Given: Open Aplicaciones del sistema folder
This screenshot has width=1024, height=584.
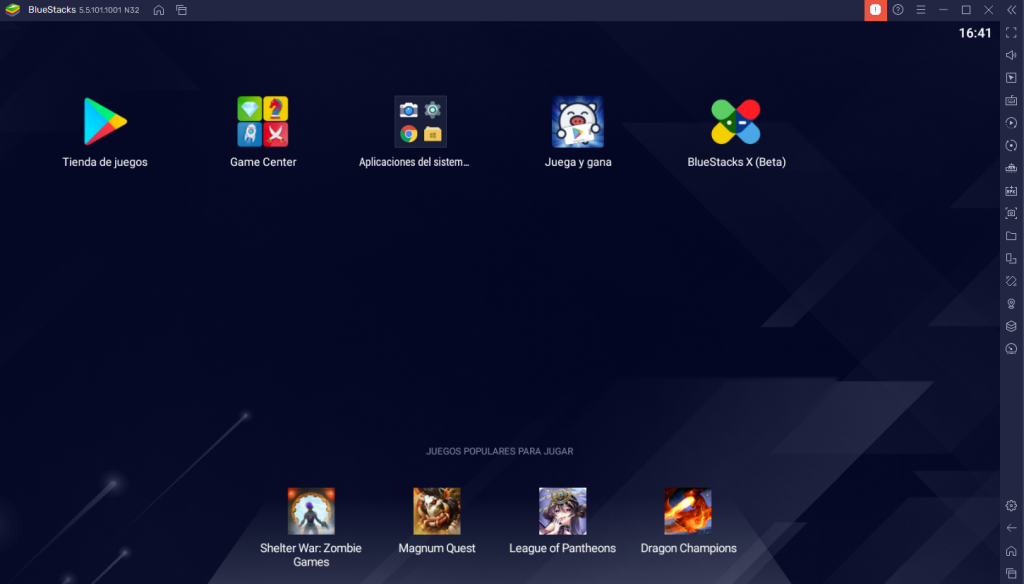Looking at the screenshot, I should click(x=420, y=122).
